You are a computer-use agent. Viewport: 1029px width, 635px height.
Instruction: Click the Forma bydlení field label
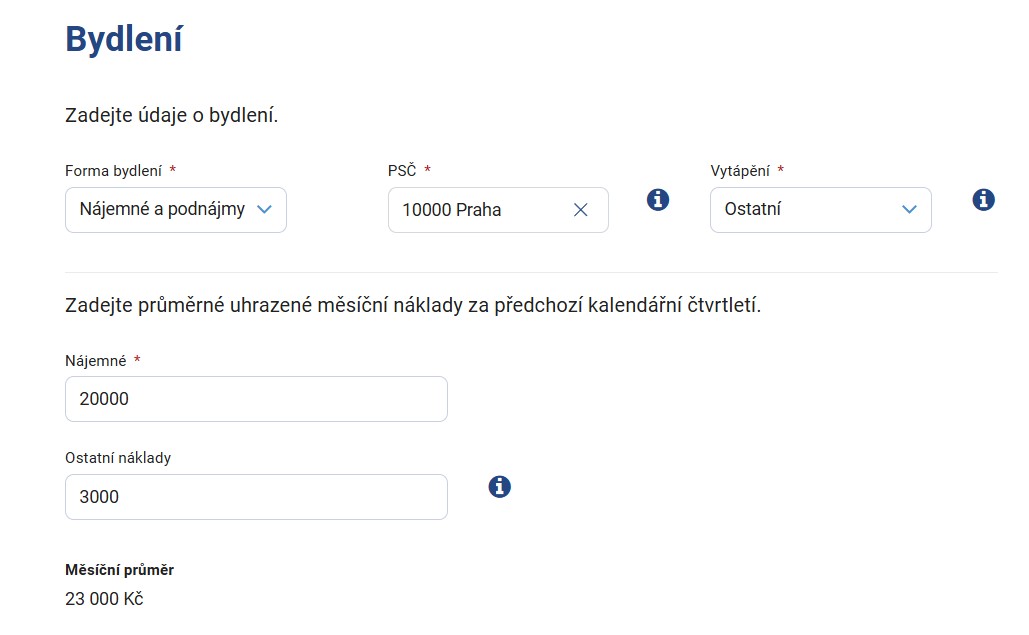[114, 171]
